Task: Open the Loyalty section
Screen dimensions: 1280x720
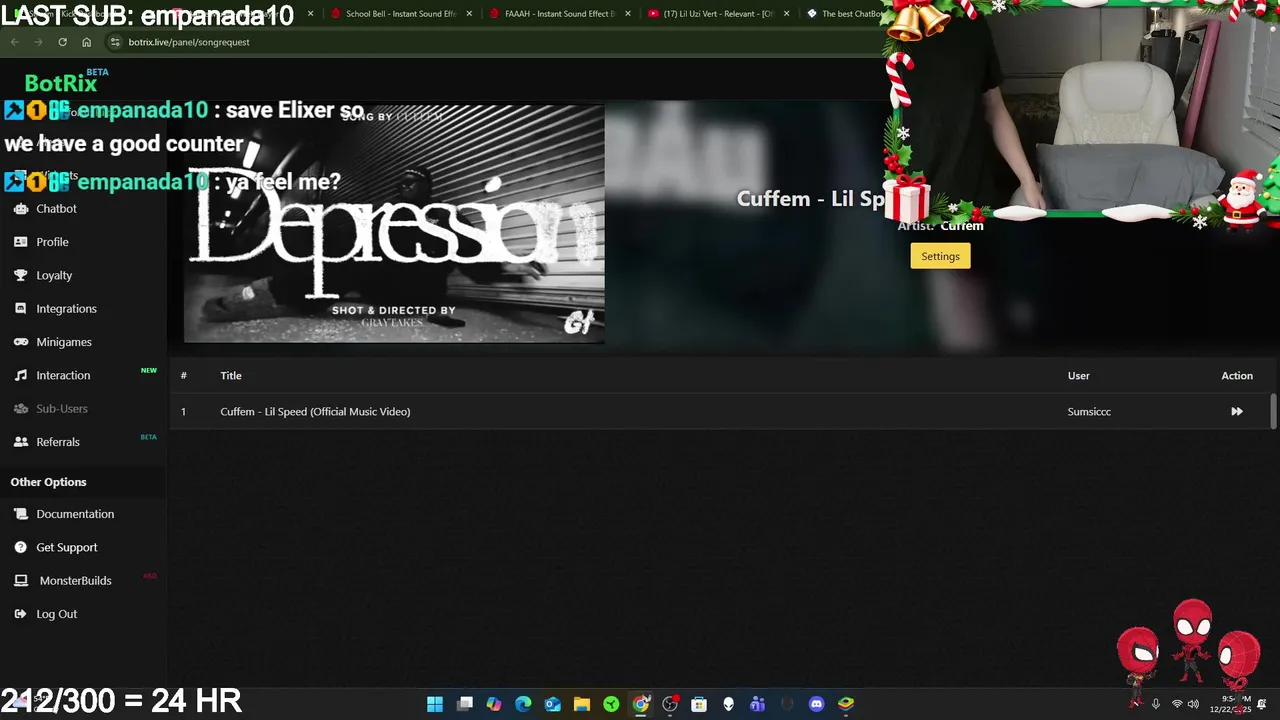Action: point(54,275)
